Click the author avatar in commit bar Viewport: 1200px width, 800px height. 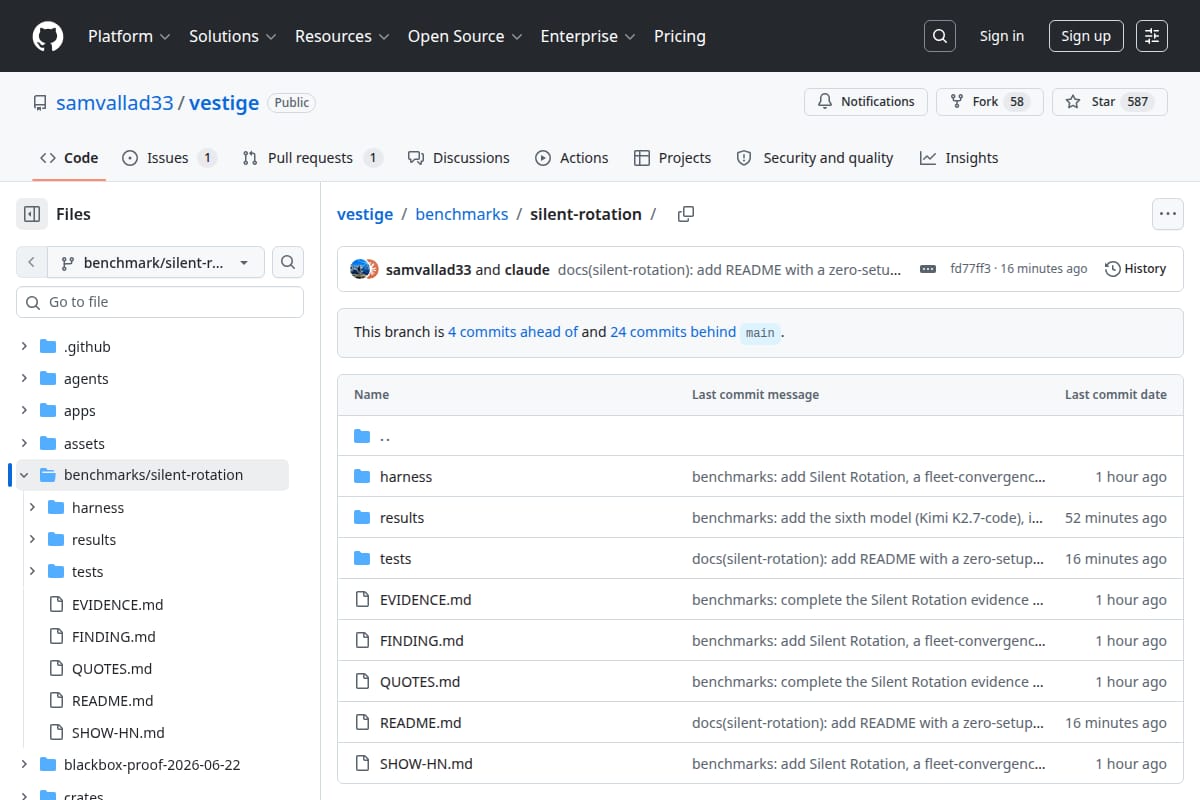[359, 269]
